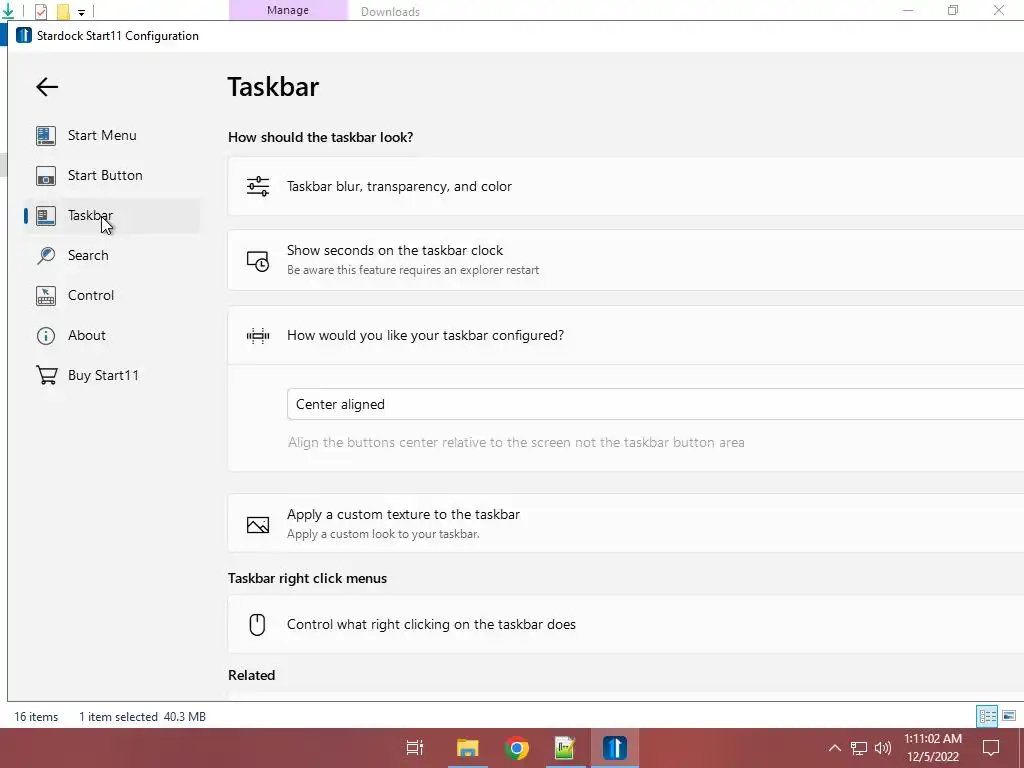This screenshot has height=768, width=1024.
Task: Launch Chrome from the taskbar
Action: pos(517,748)
